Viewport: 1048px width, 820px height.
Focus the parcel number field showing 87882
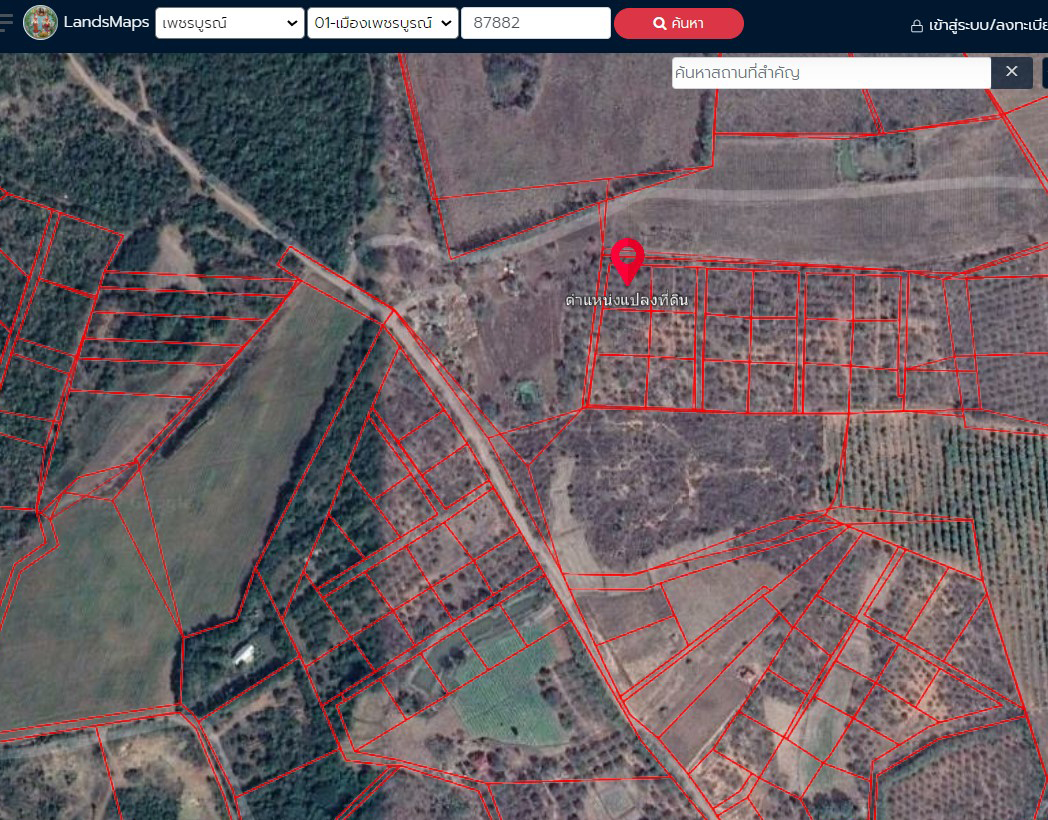click(535, 23)
